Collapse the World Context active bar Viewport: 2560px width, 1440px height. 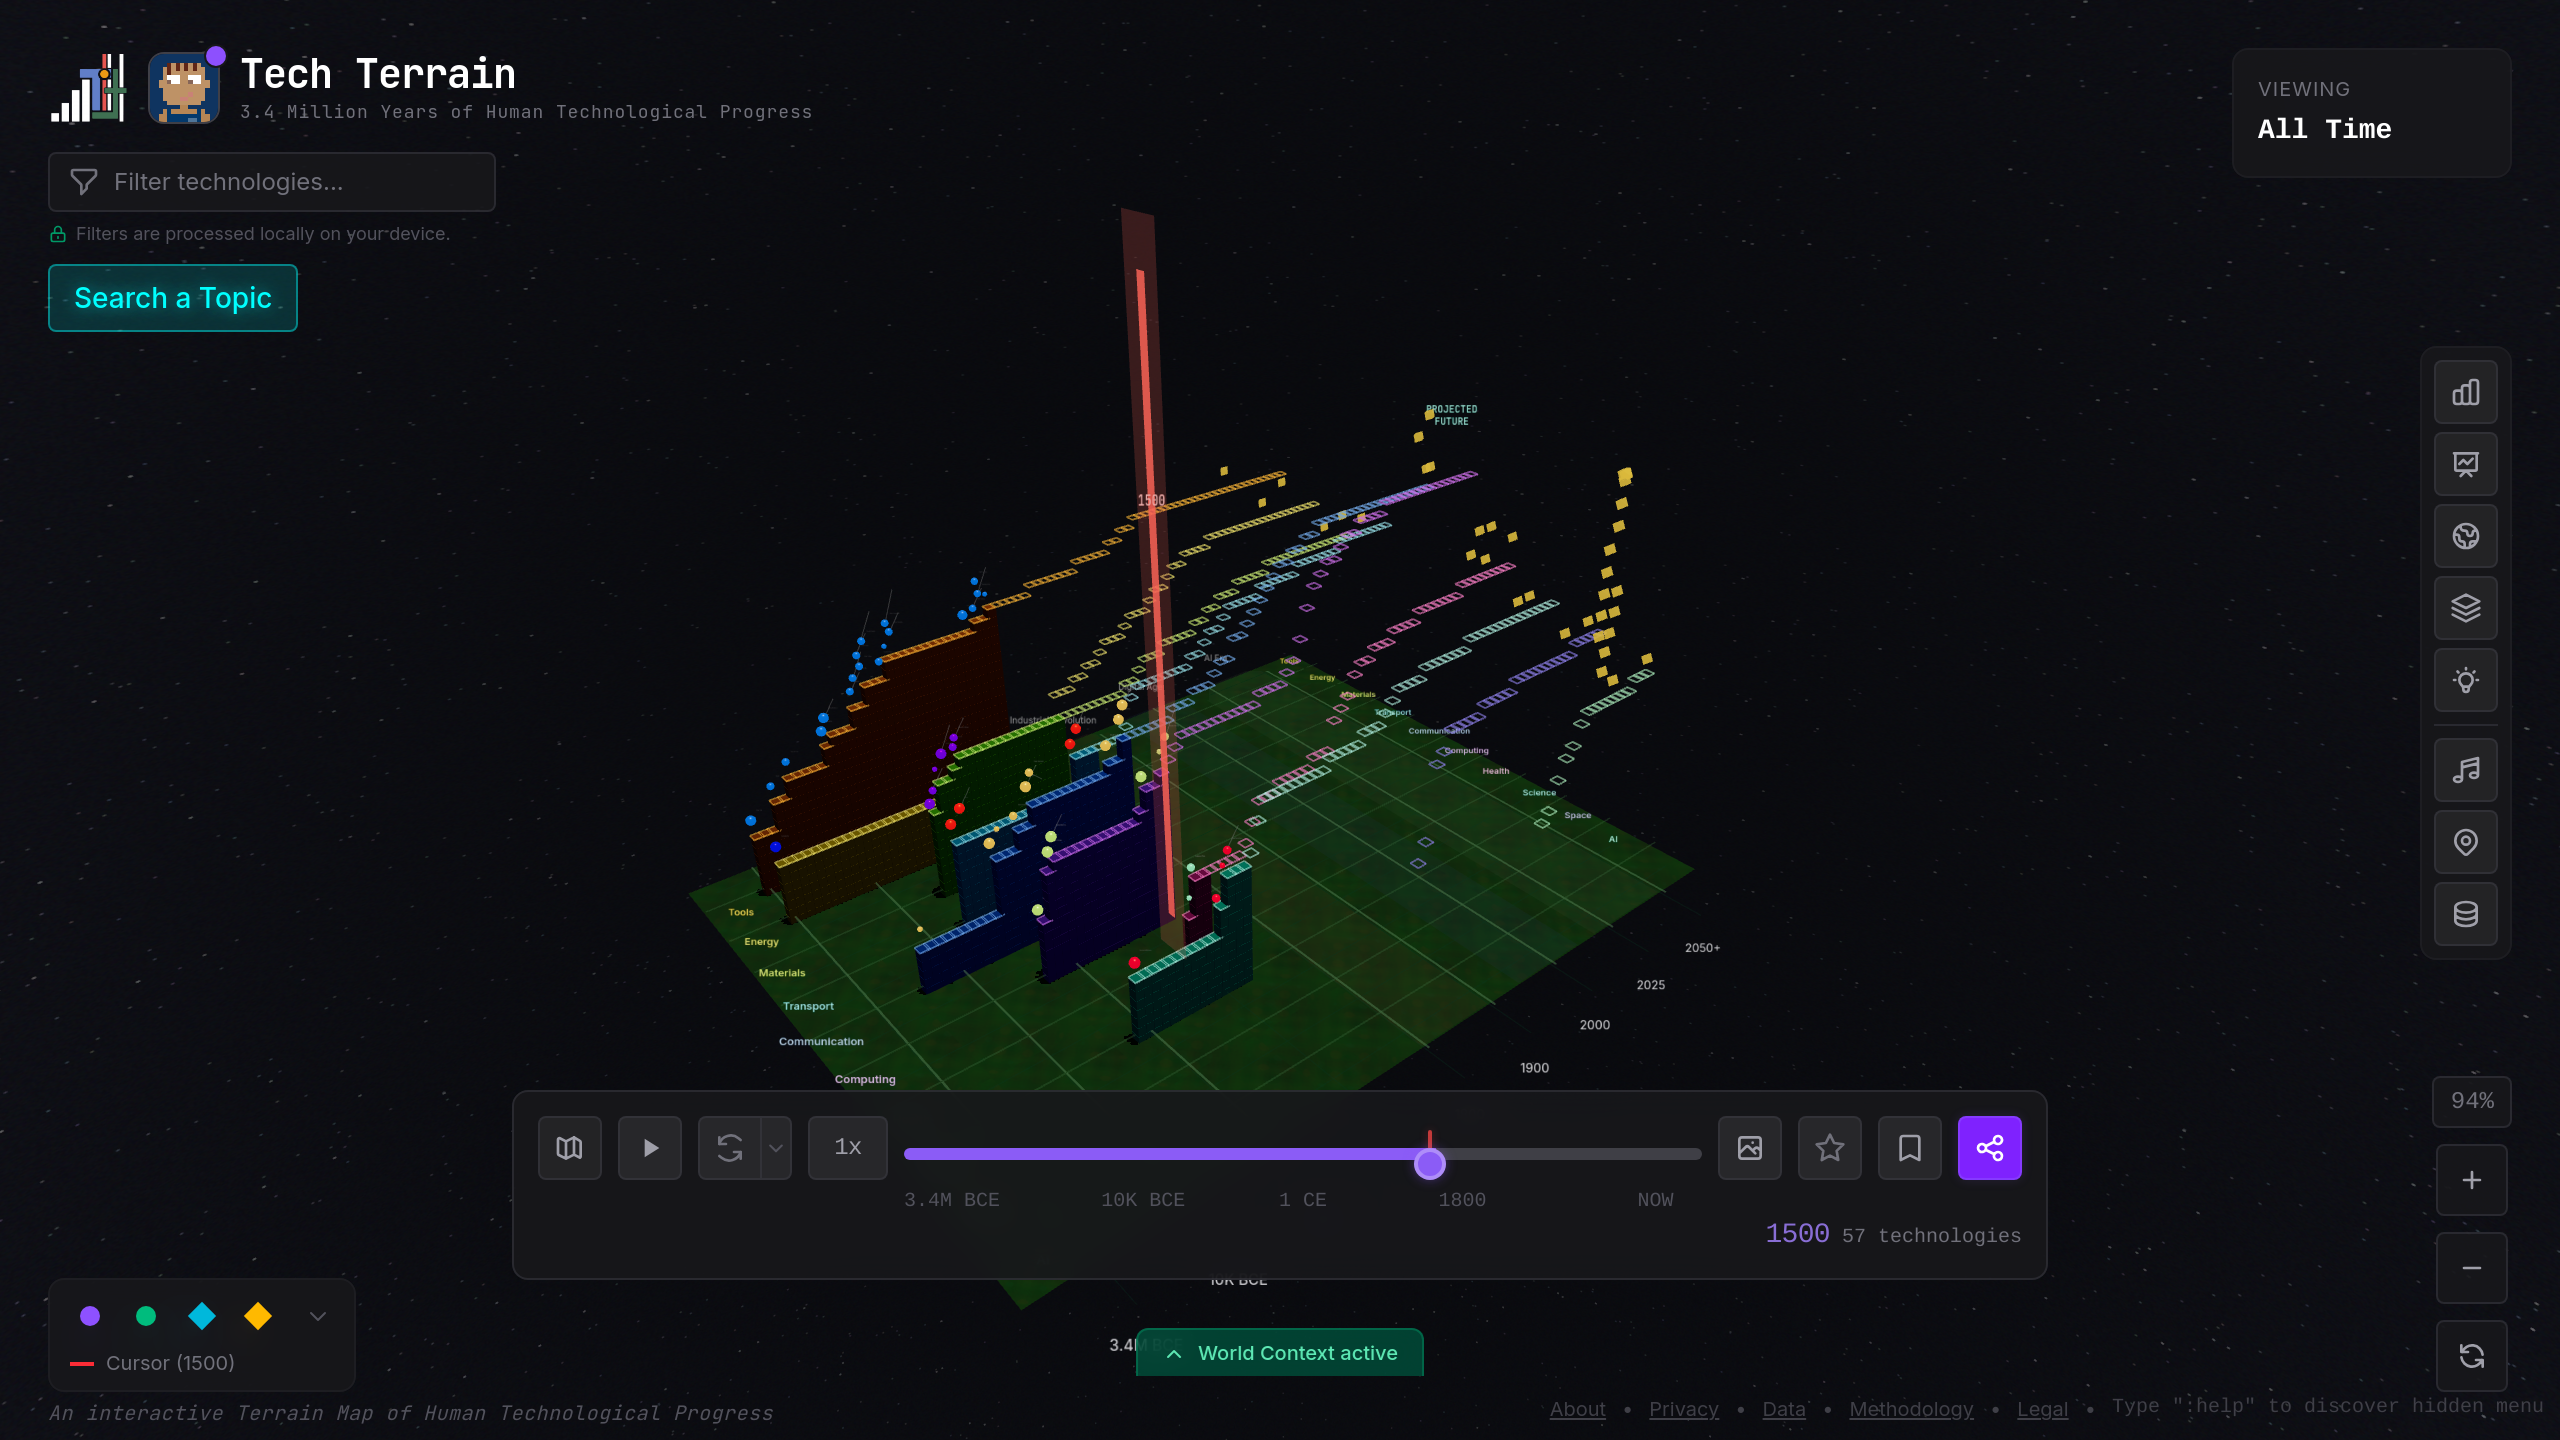[x=1279, y=1353]
